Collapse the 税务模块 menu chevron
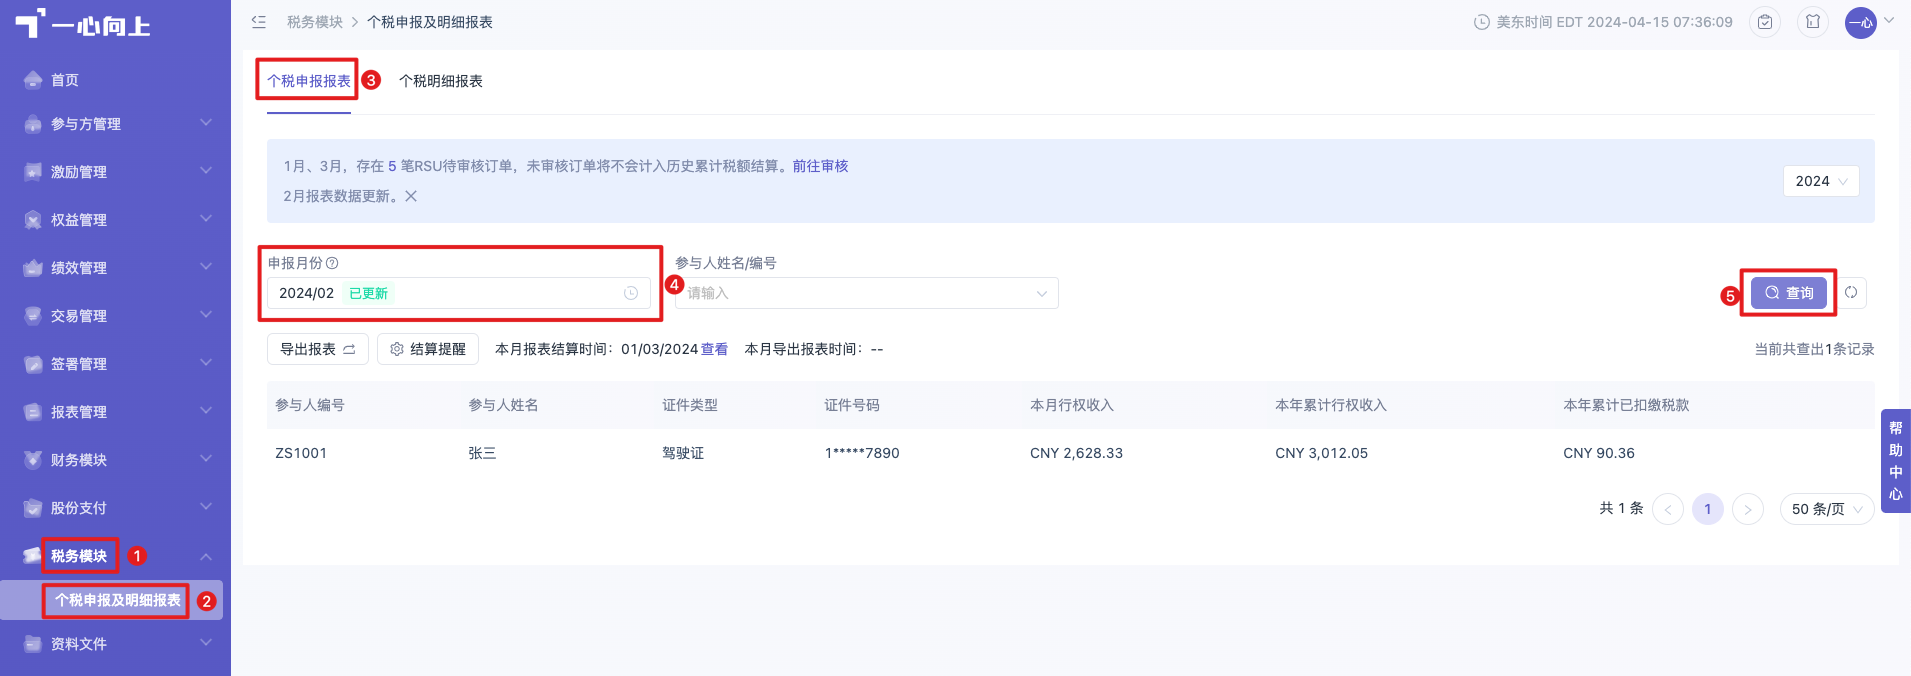1911x676 pixels. coord(206,556)
